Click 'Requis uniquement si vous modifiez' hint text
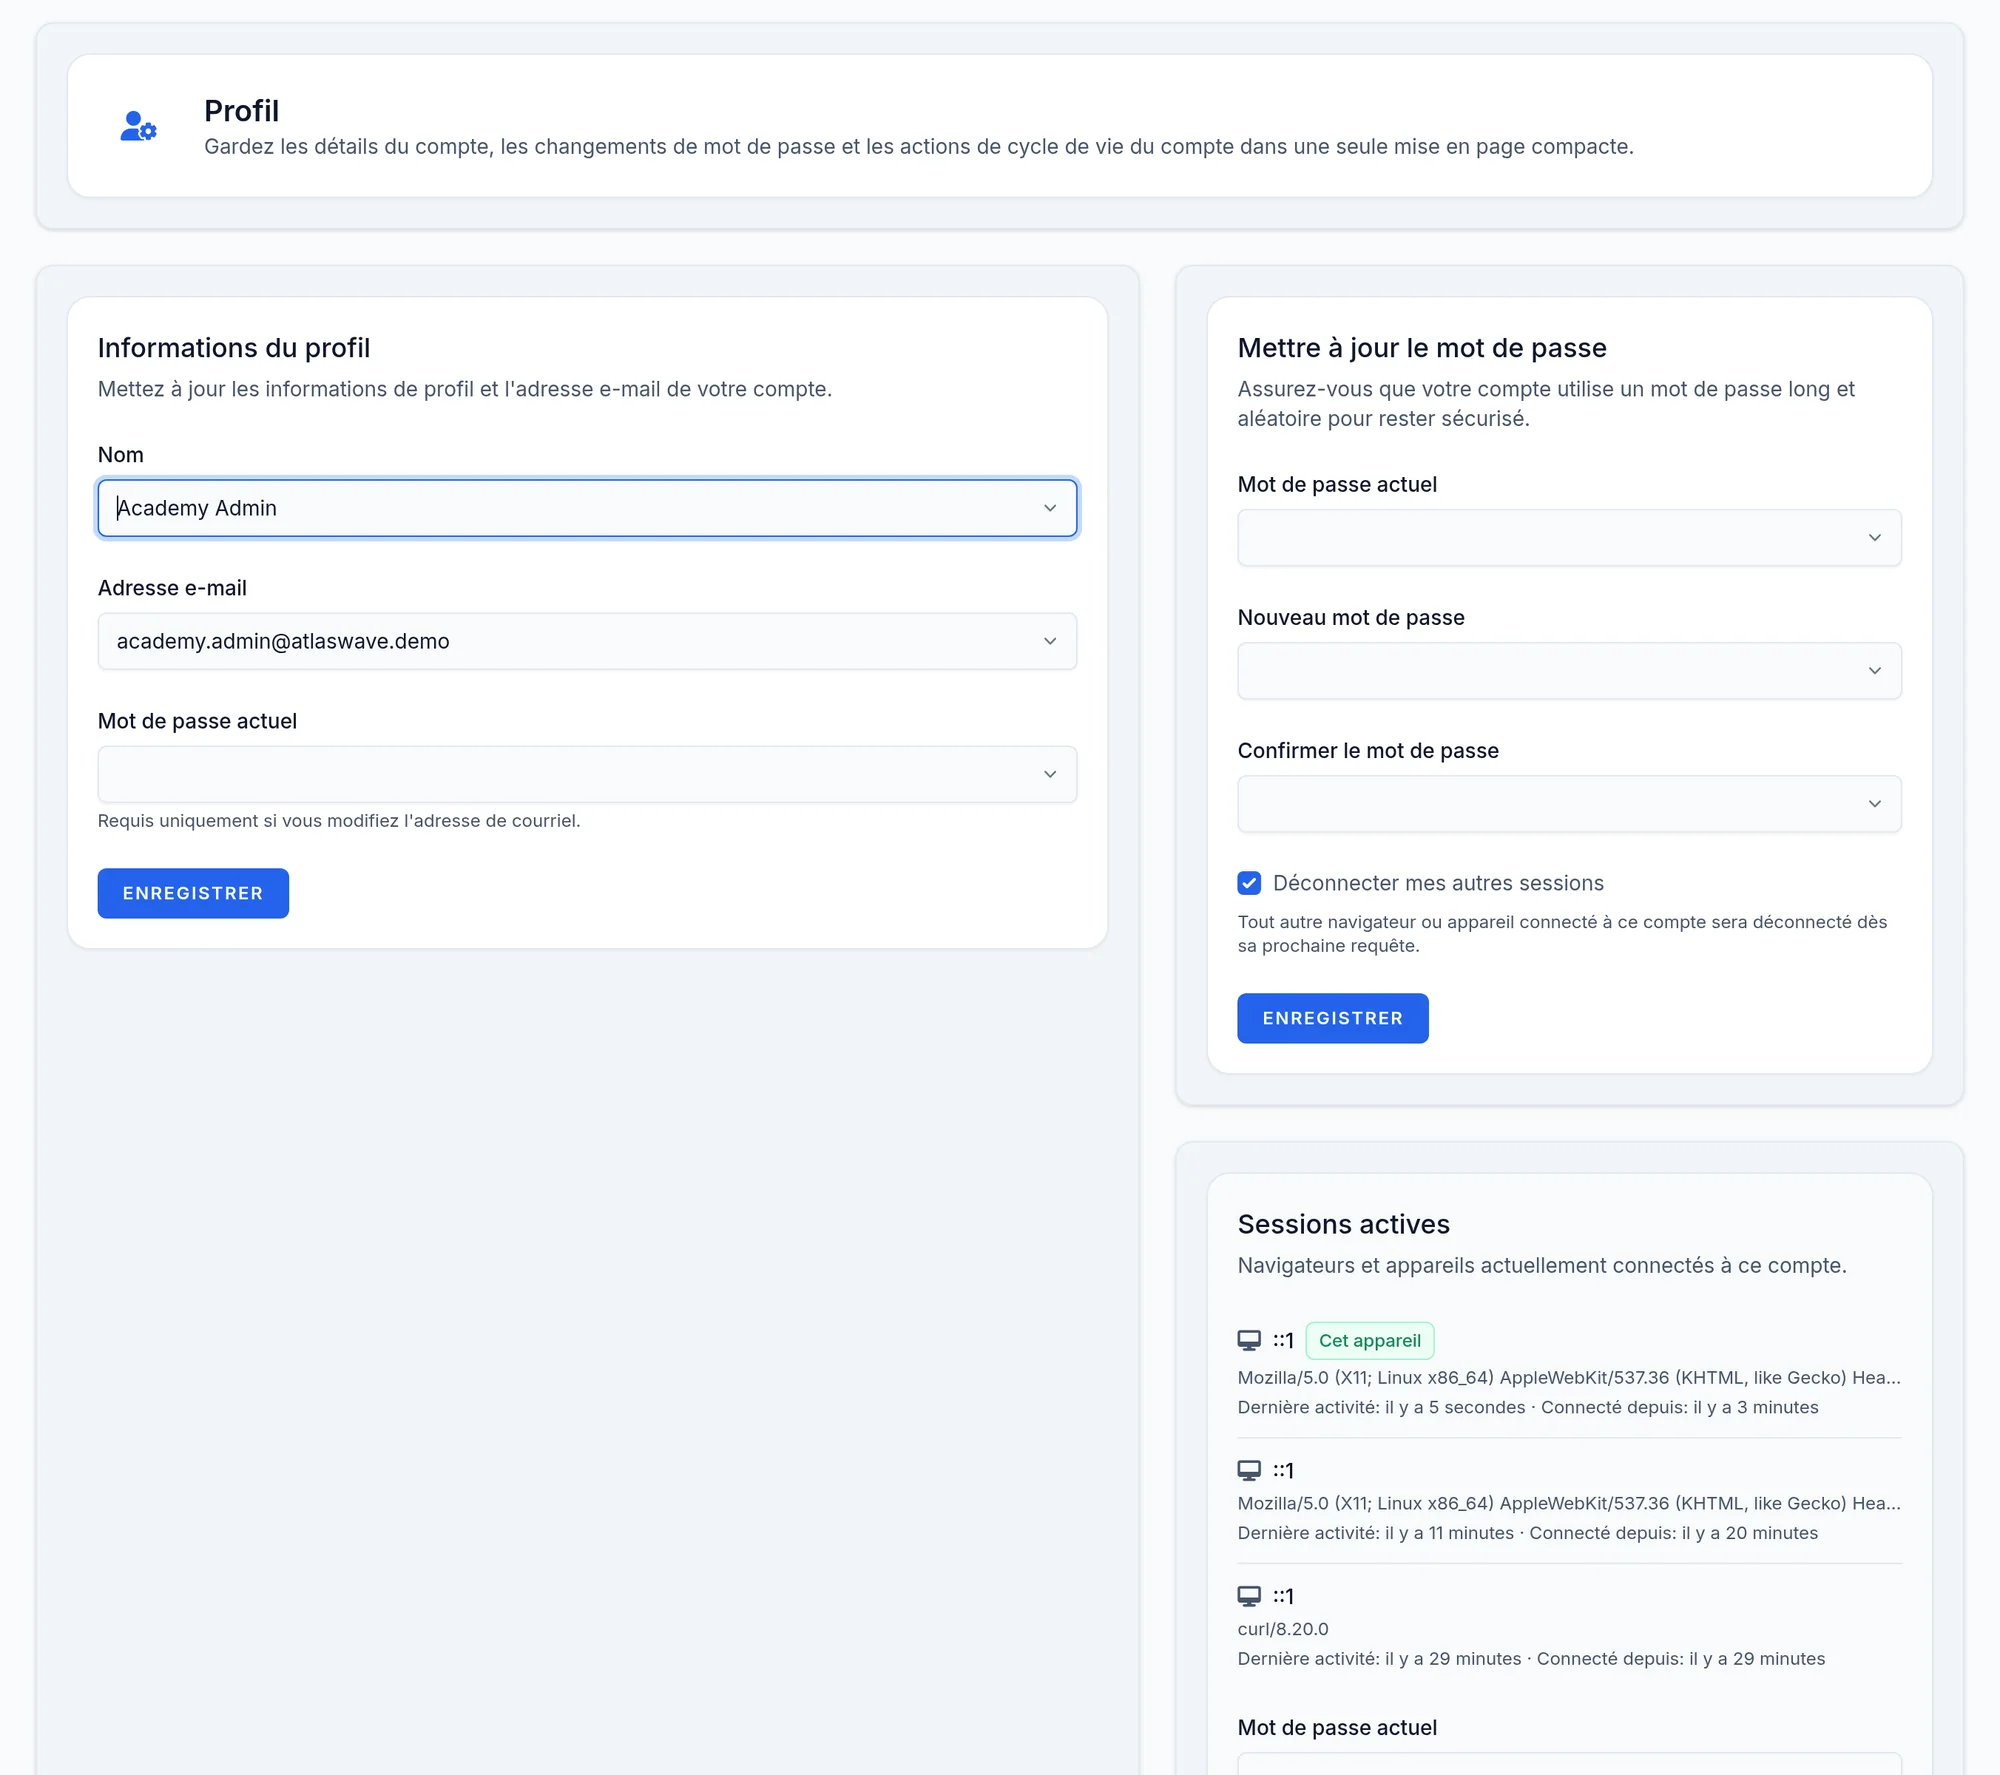 [x=339, y=821]
